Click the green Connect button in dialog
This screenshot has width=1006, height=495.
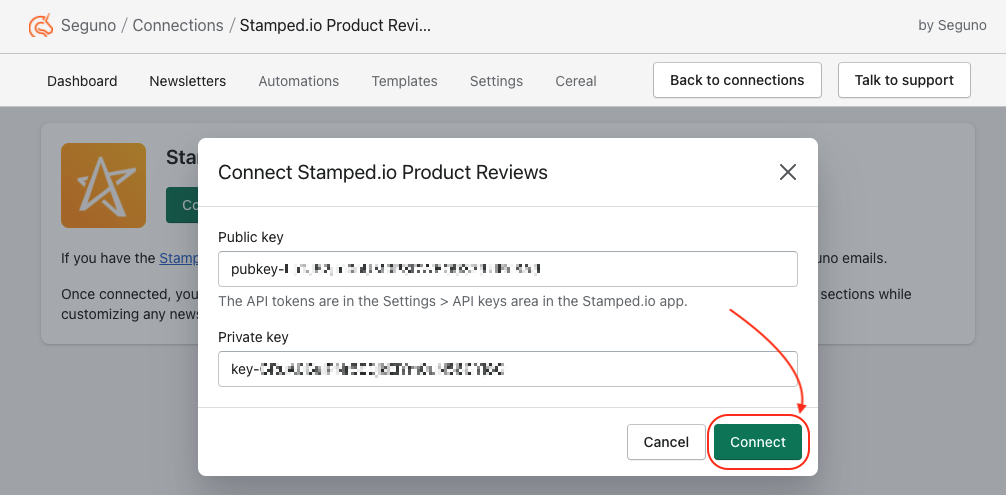click(758, 442)
